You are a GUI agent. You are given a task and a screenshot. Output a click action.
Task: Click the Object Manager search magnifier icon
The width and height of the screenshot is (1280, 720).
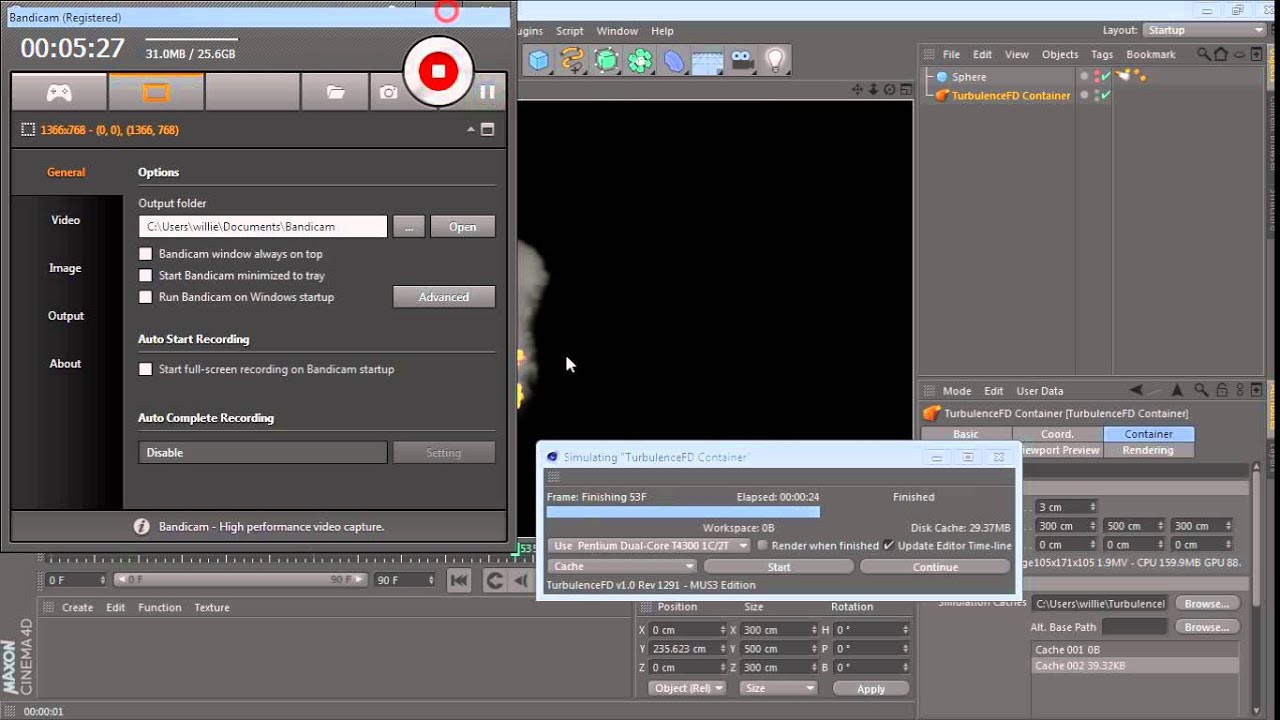click(1204, 54)
